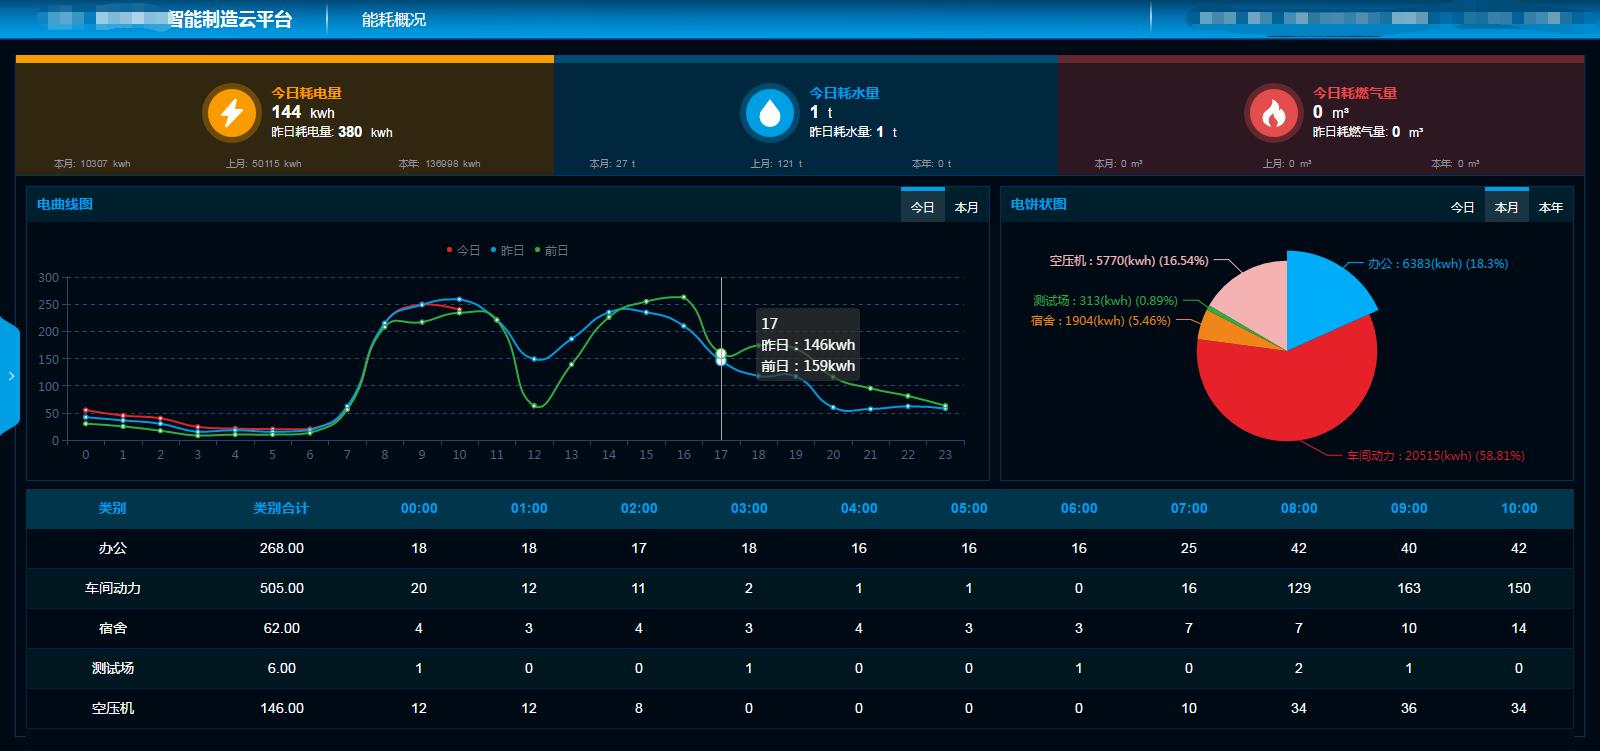The image size is (1600, 751).
Task: Click the hour 17 data point marker
Action: coord(721,355)
